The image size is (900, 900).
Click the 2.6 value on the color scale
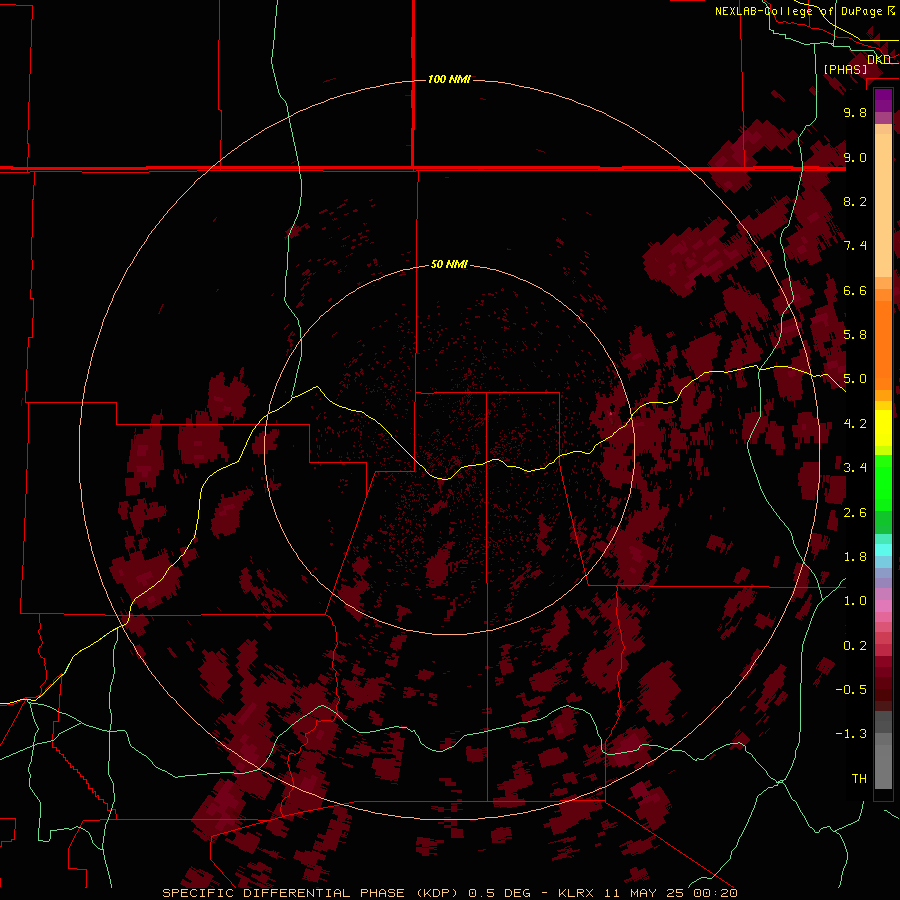point(855,513)
